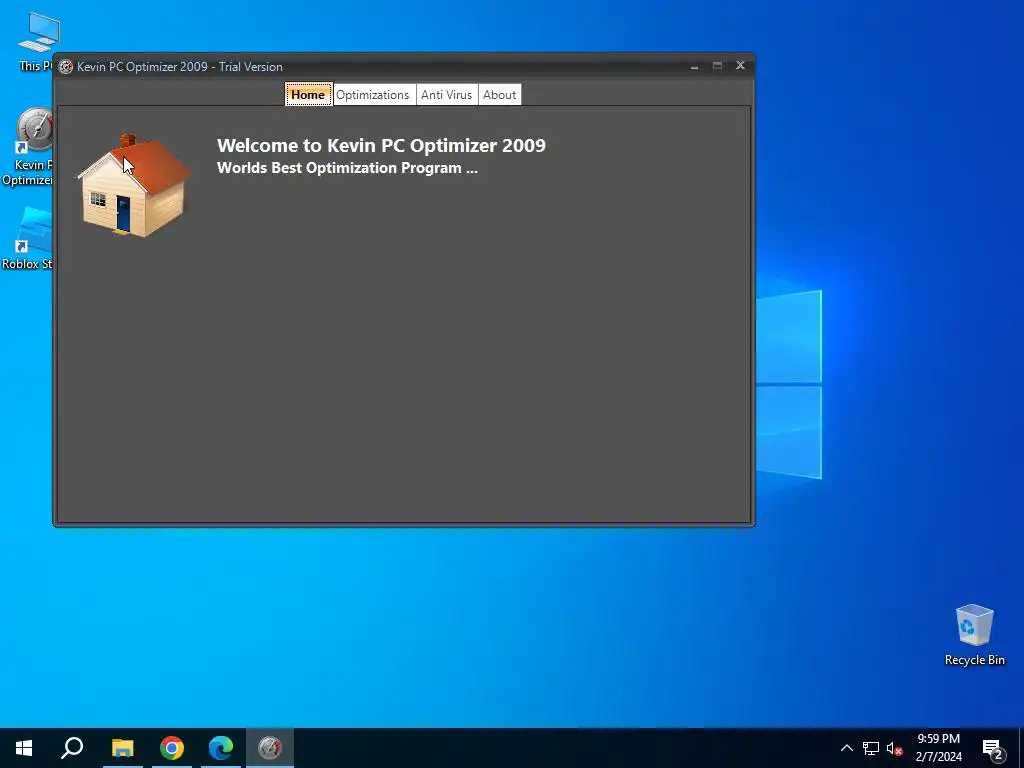1024x768 pixels.
Task: Select the 'Worlds Best Optimization Program ...' text
Action: click(x=347, y=168)
